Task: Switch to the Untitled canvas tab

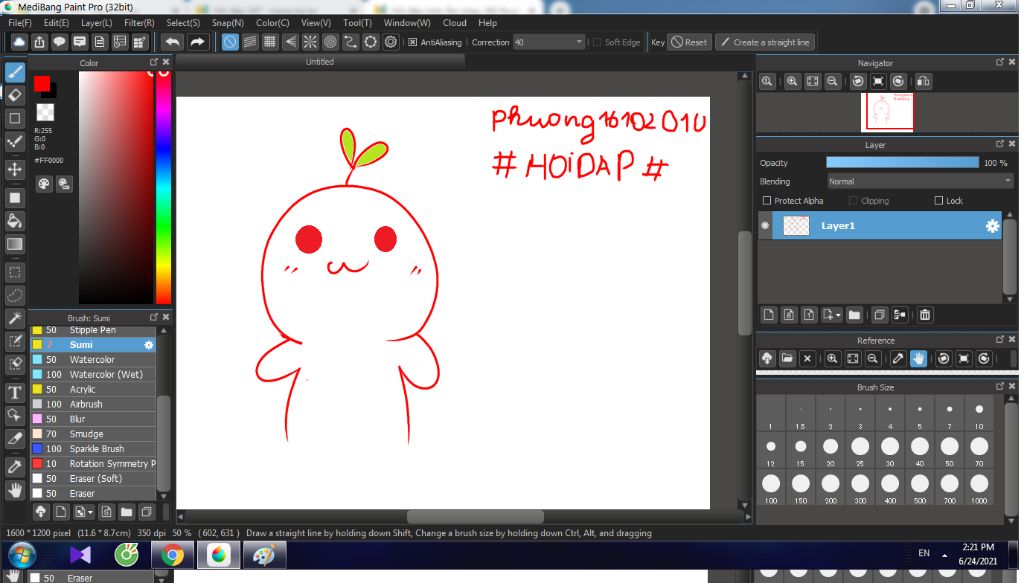Action: 320,62
